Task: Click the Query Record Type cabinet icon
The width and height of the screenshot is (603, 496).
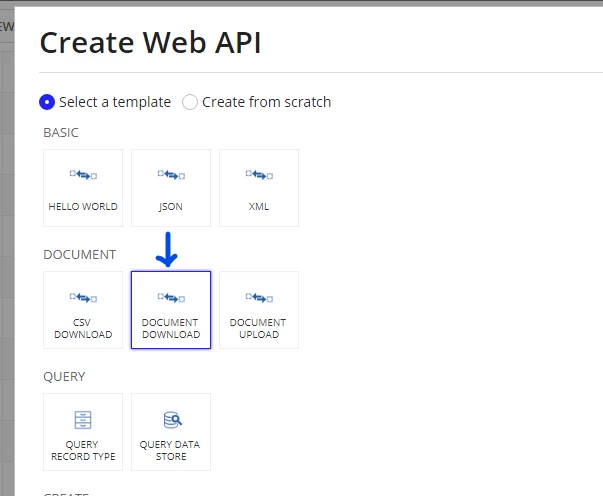Action: [x=83, y=419]
